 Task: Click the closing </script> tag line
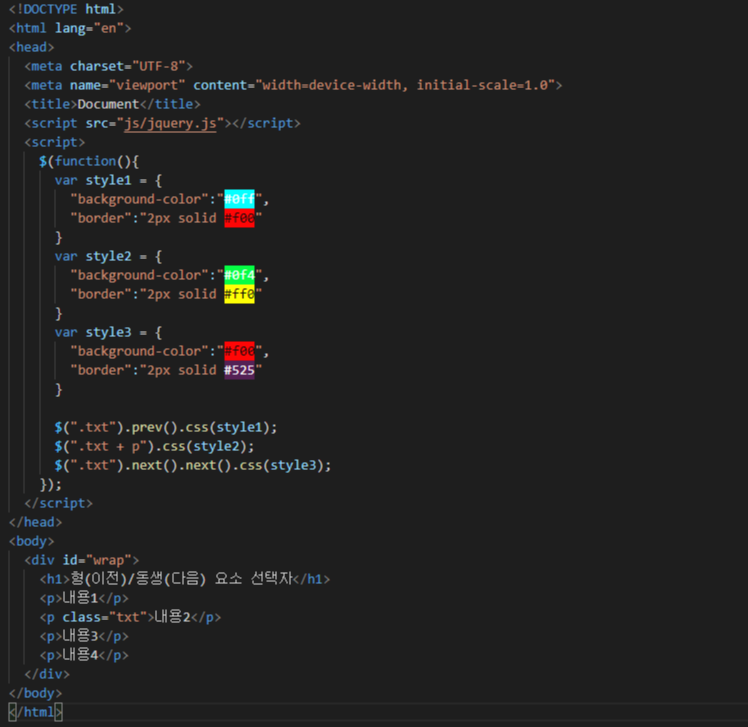pyautogui.click(x=58, y=503)
